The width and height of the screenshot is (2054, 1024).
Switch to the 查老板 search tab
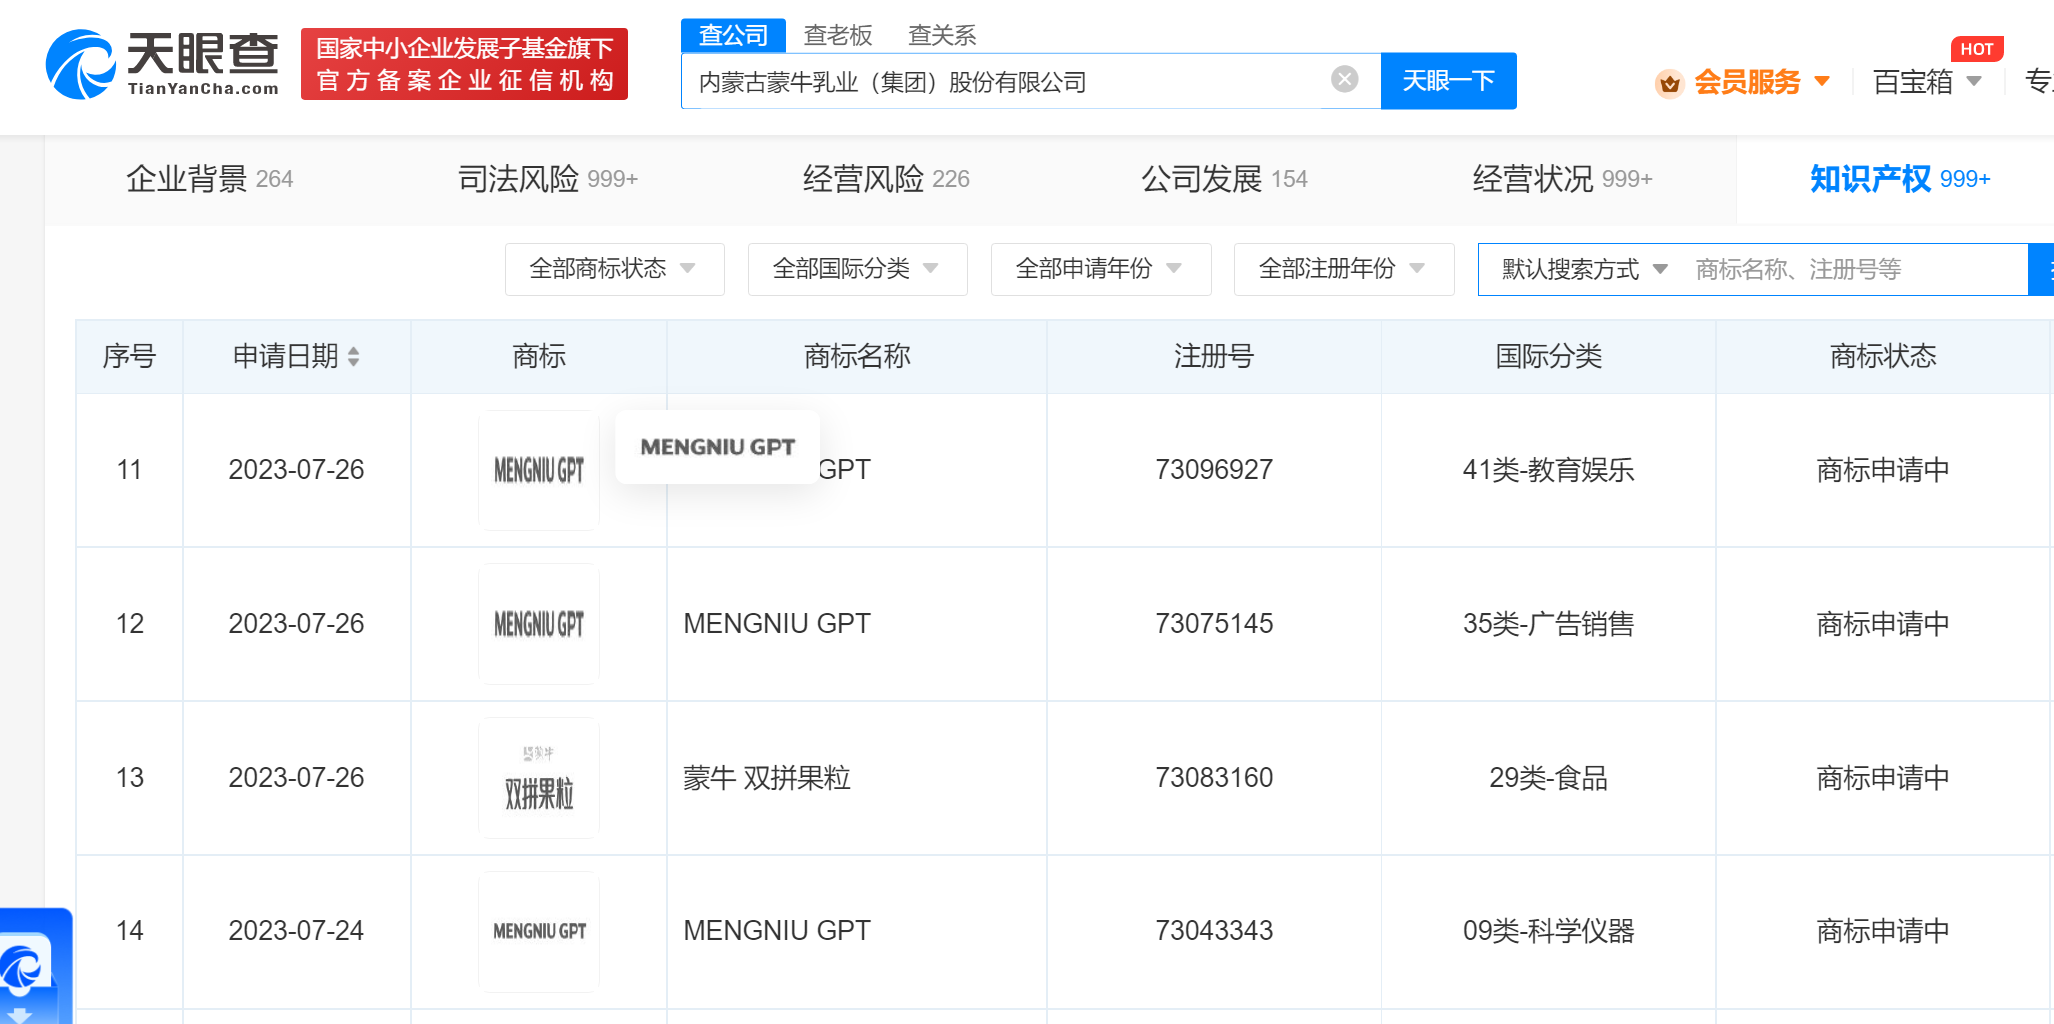tap(838, 35)
